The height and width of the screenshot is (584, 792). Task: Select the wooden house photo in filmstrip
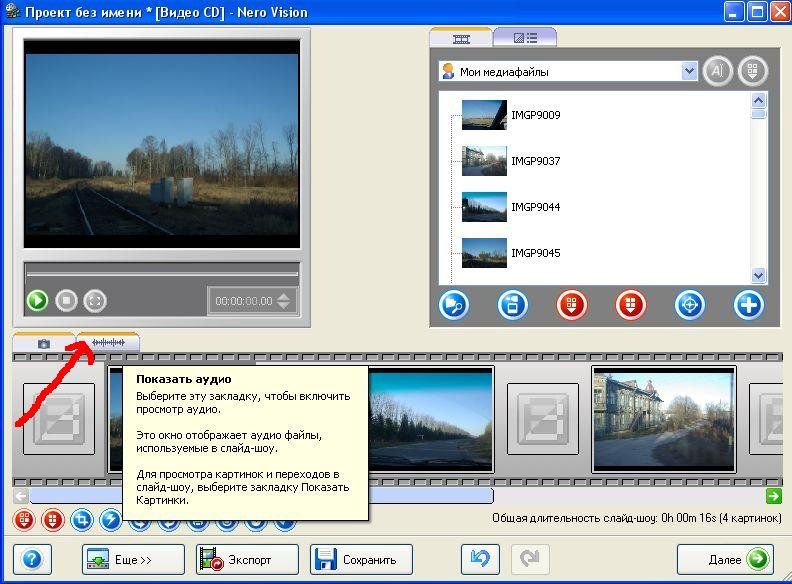(x=664, y=419)
